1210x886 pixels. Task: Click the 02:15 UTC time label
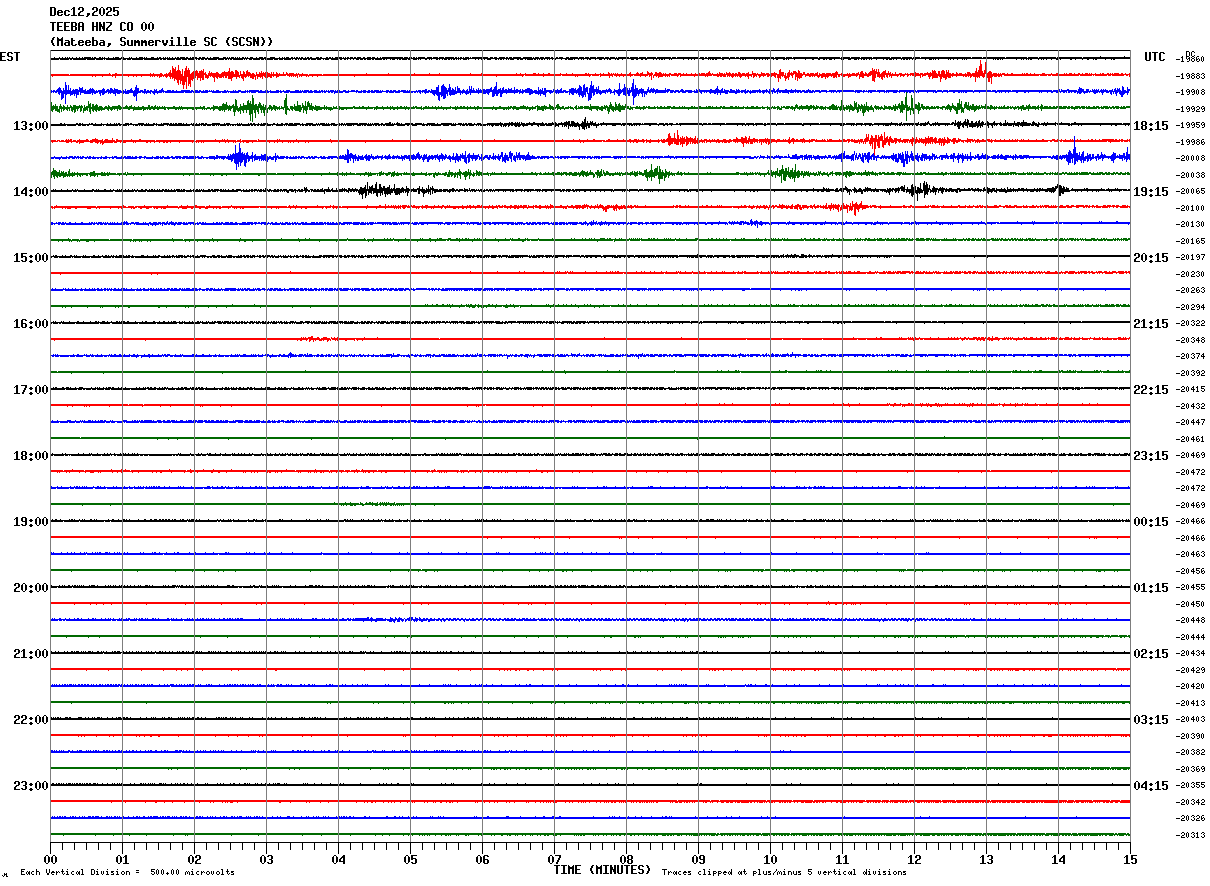[1151, 654]
